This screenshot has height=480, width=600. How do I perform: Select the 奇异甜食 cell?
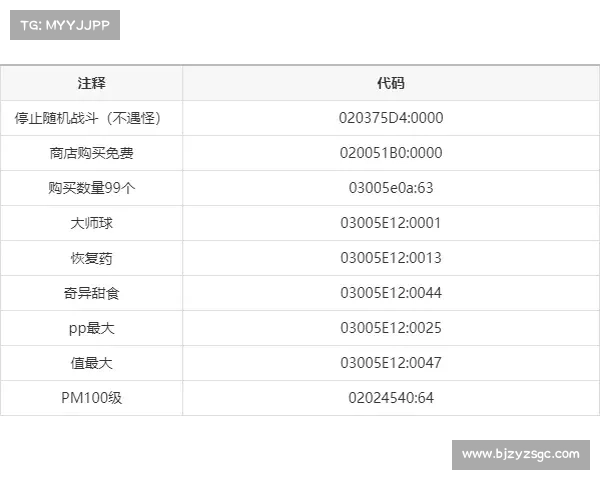point(91,293)
